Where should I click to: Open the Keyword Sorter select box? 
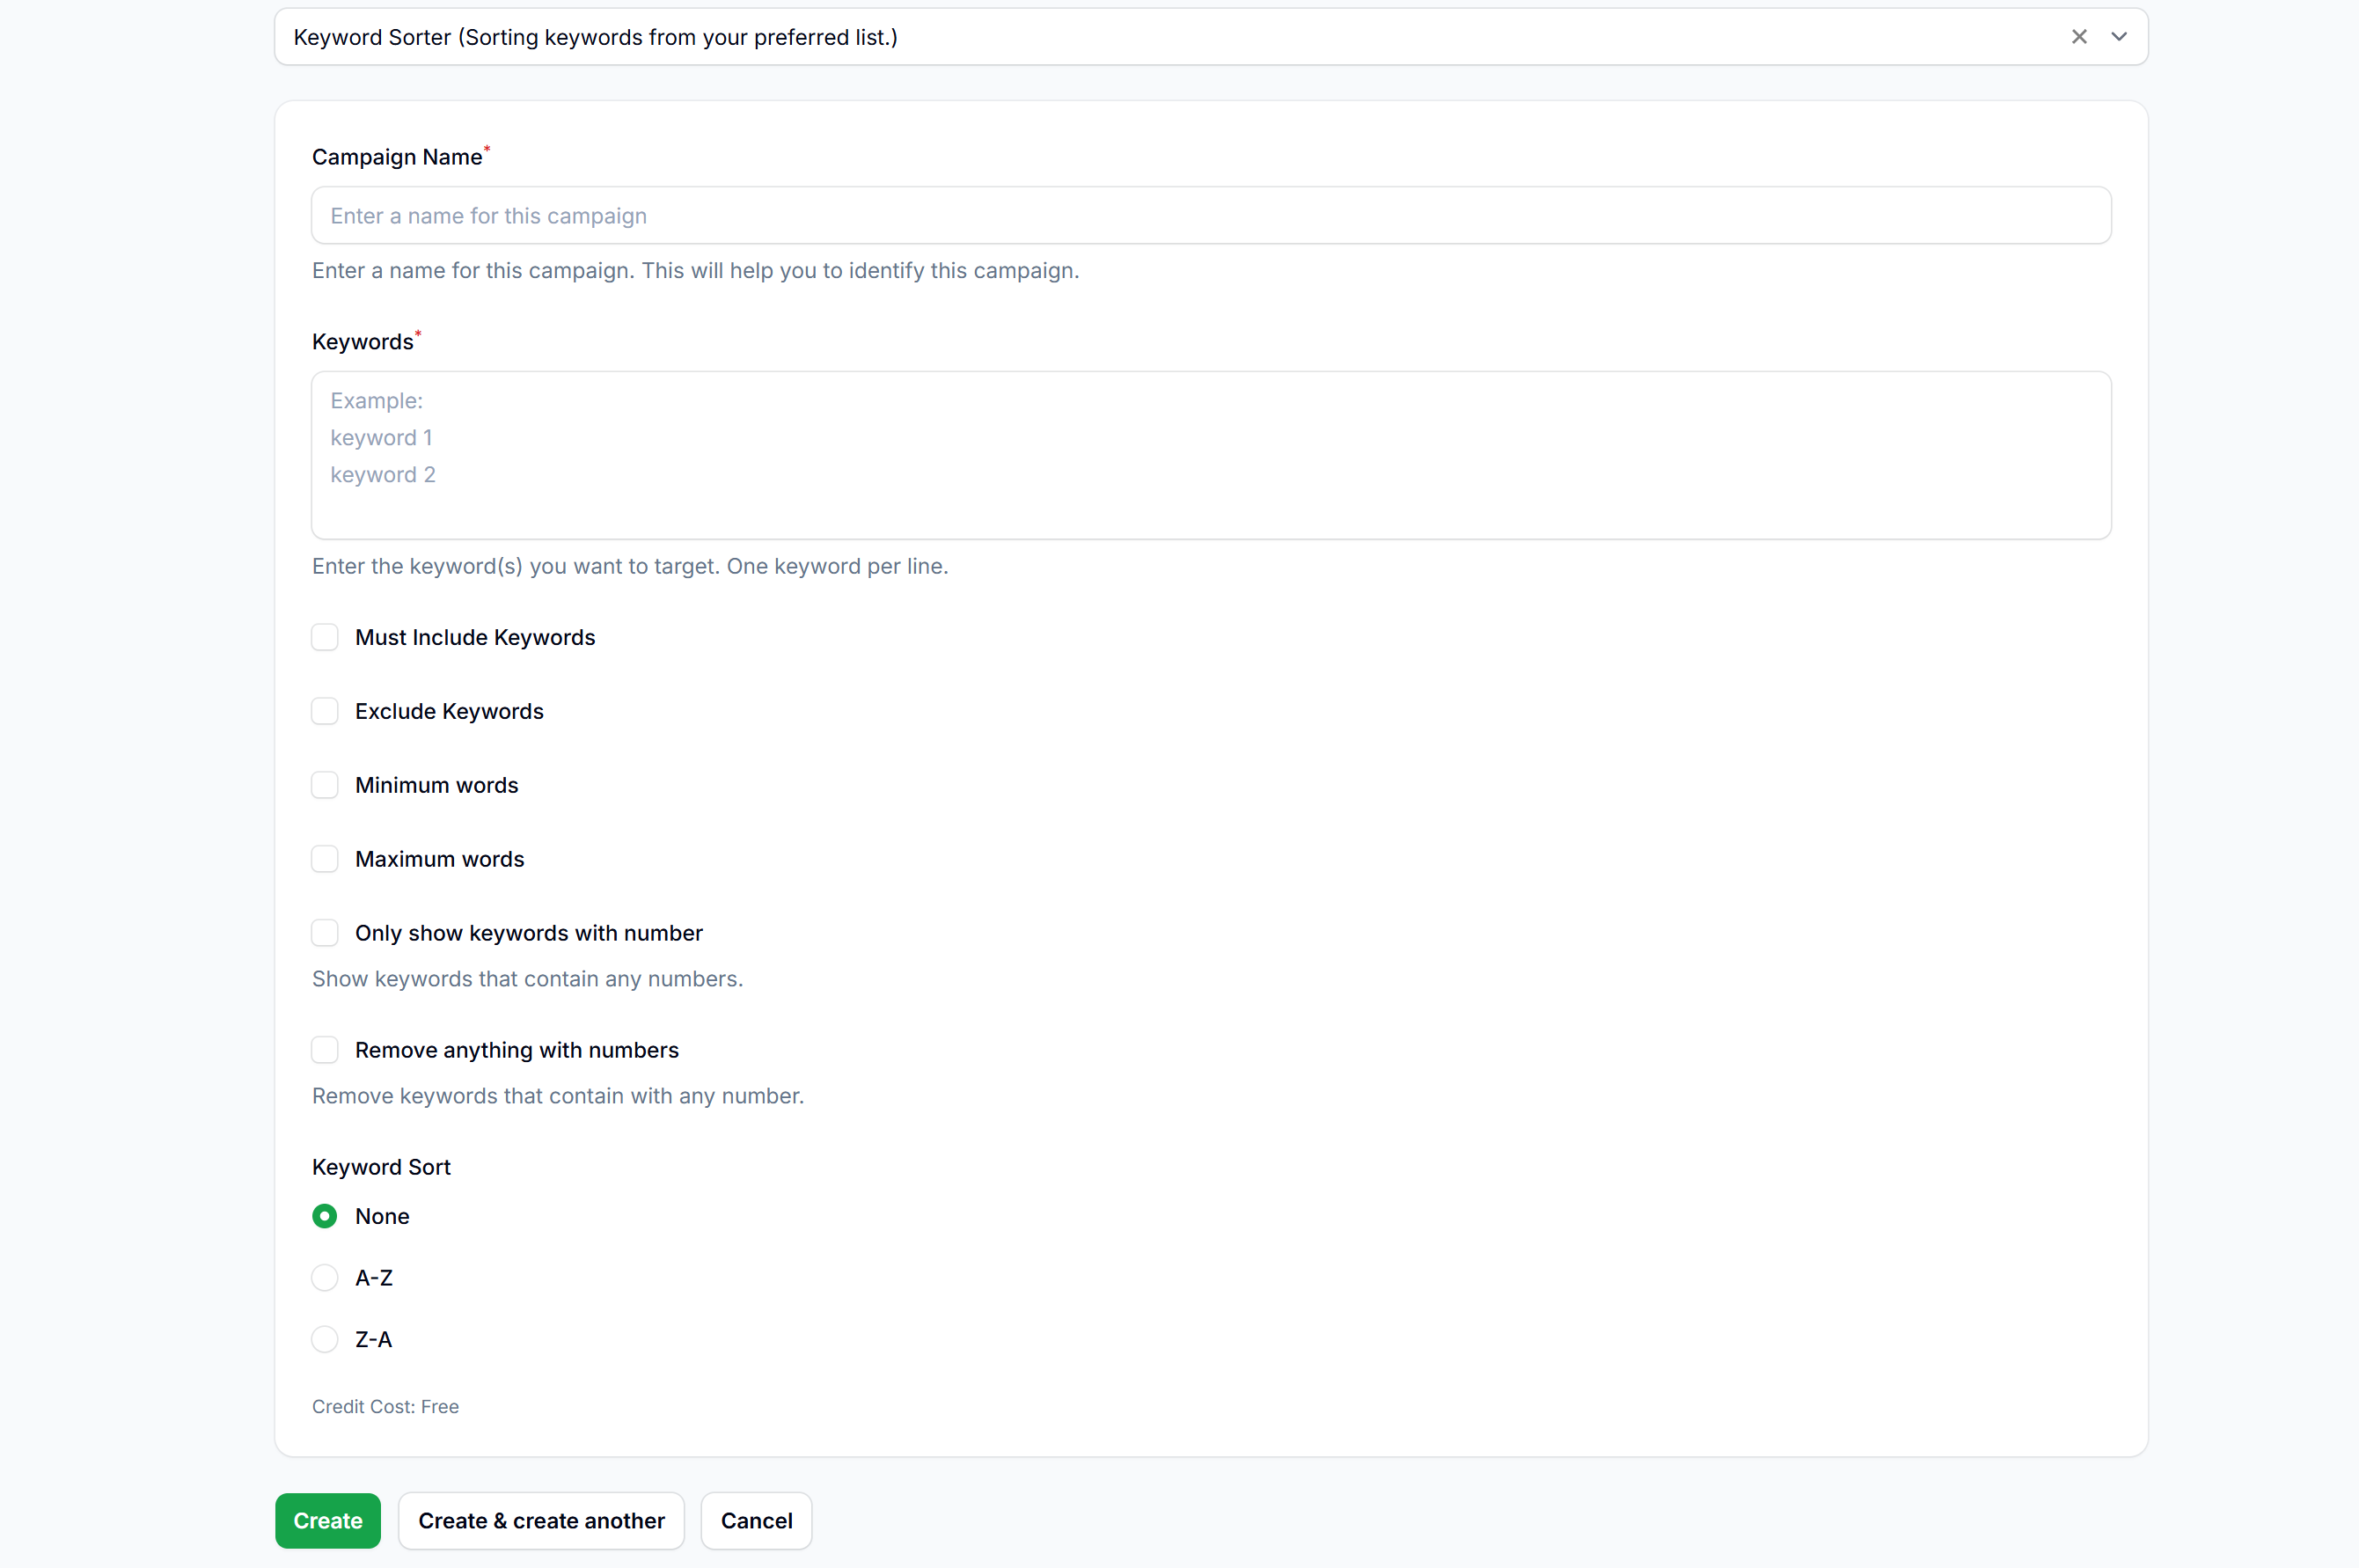(1211, 37)
